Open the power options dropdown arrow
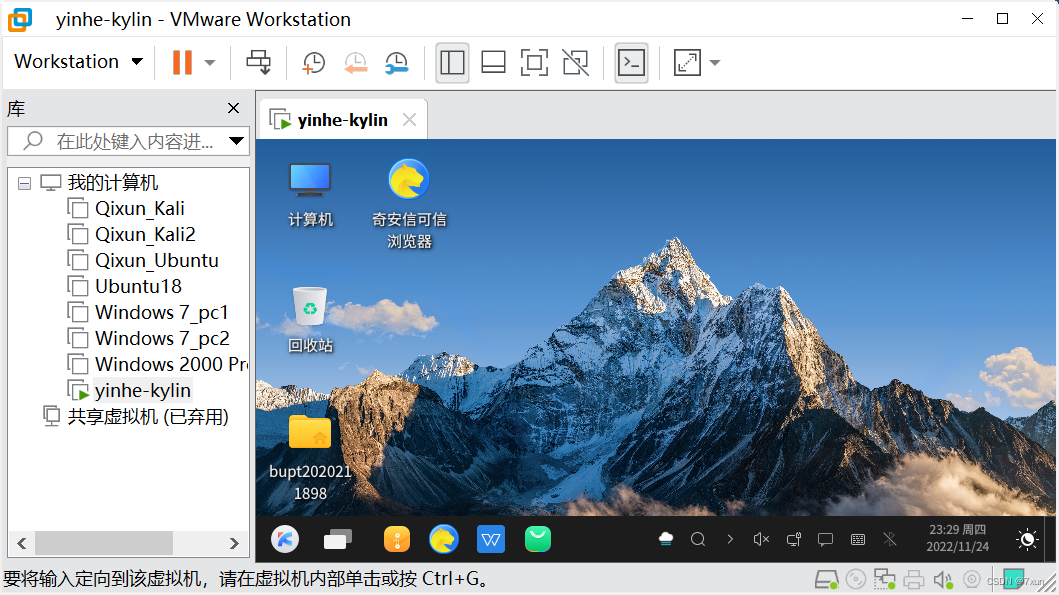Image resolution: width=1059 pixels, height=595 pixels. pyautogui.click(x=210, y=63)
